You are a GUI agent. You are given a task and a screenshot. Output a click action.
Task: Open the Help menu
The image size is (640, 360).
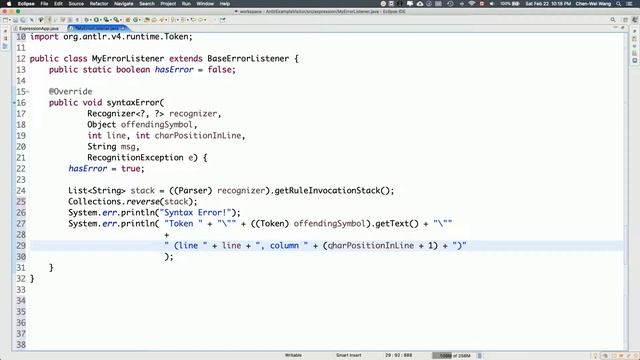pyautogui.click(x=224, y=4)
